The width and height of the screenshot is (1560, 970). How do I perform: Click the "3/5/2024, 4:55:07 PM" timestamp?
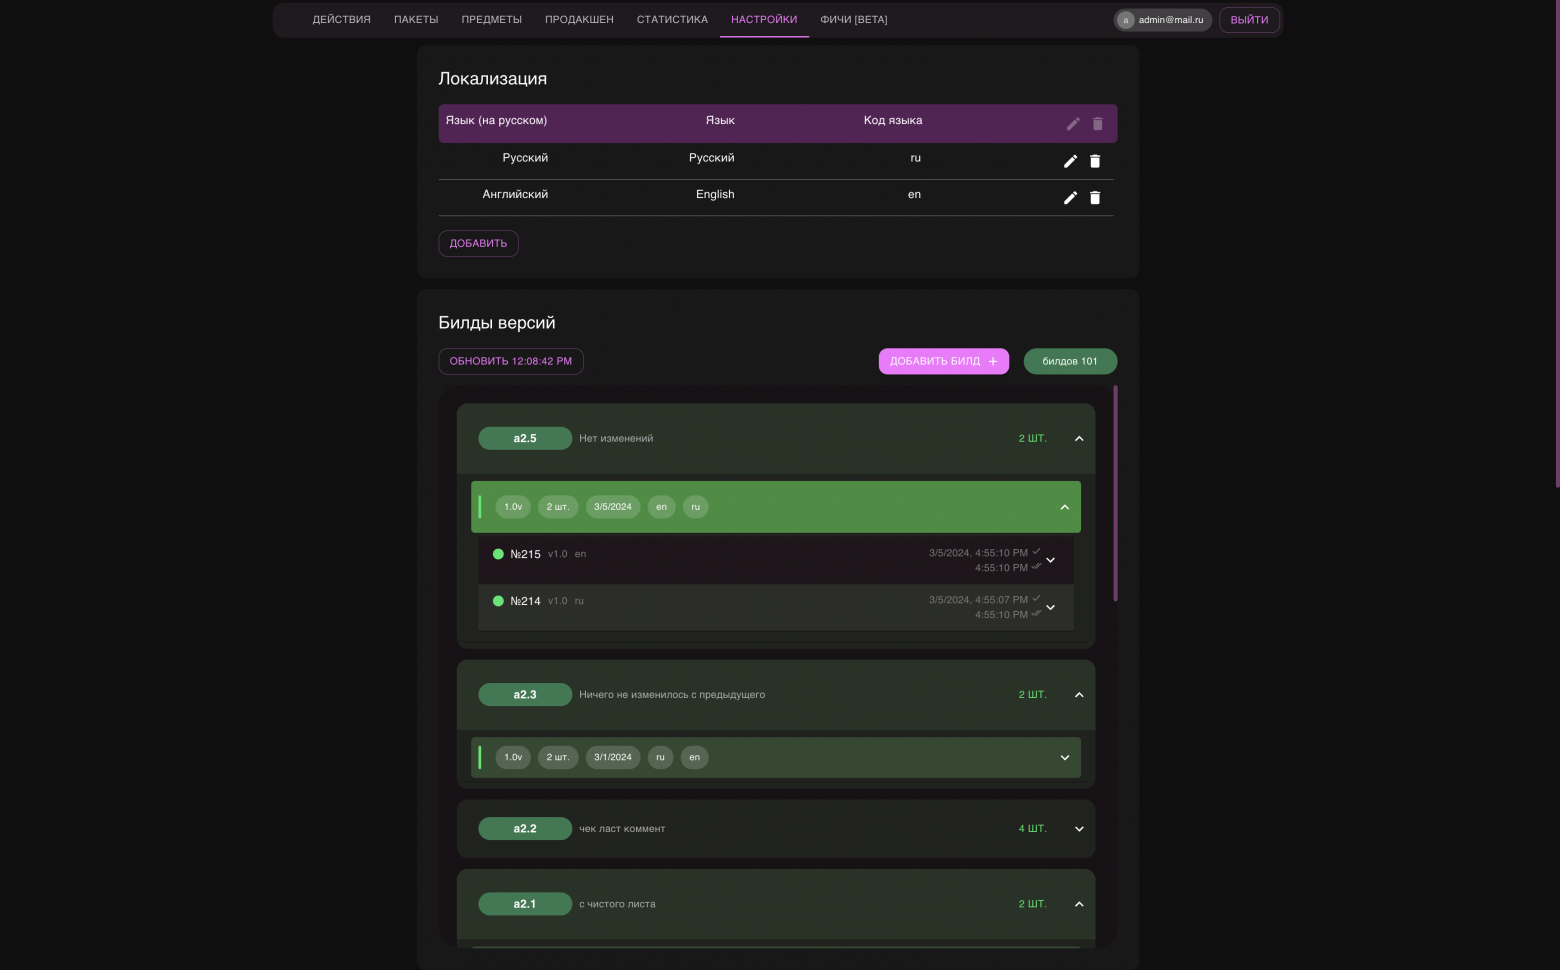pos(978,600)
